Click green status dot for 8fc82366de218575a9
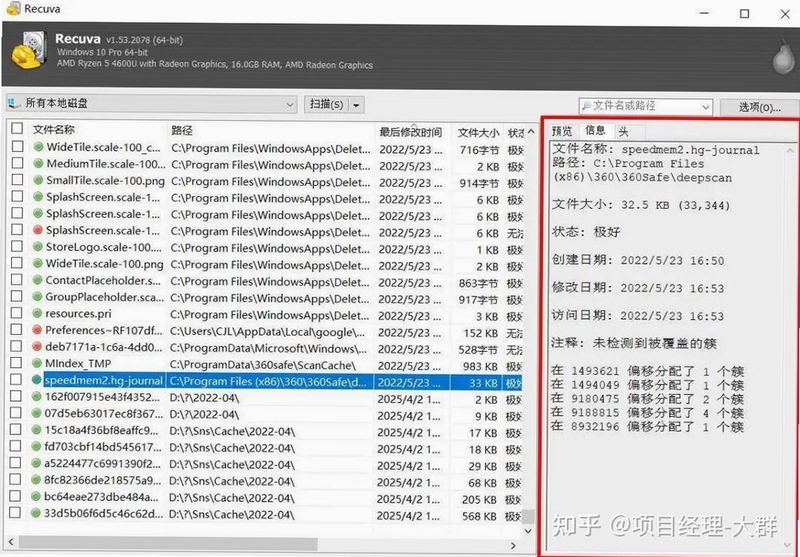800x557 pixels. 36,480
